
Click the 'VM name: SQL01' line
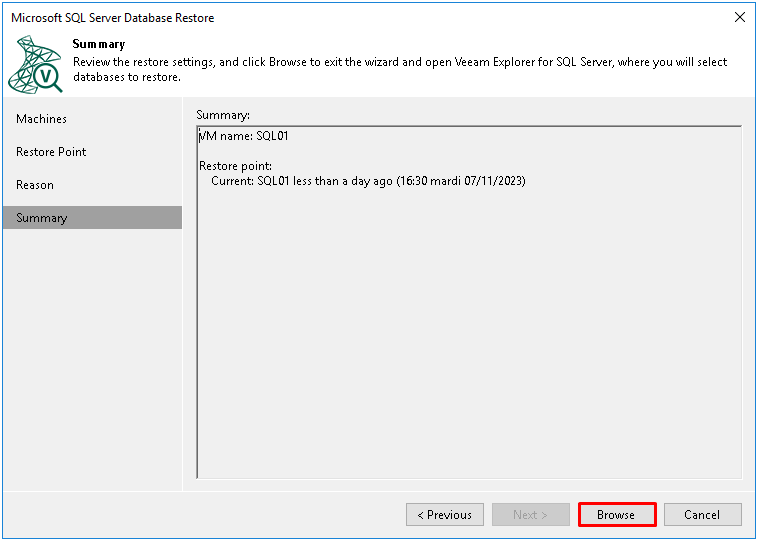point(243,136)
